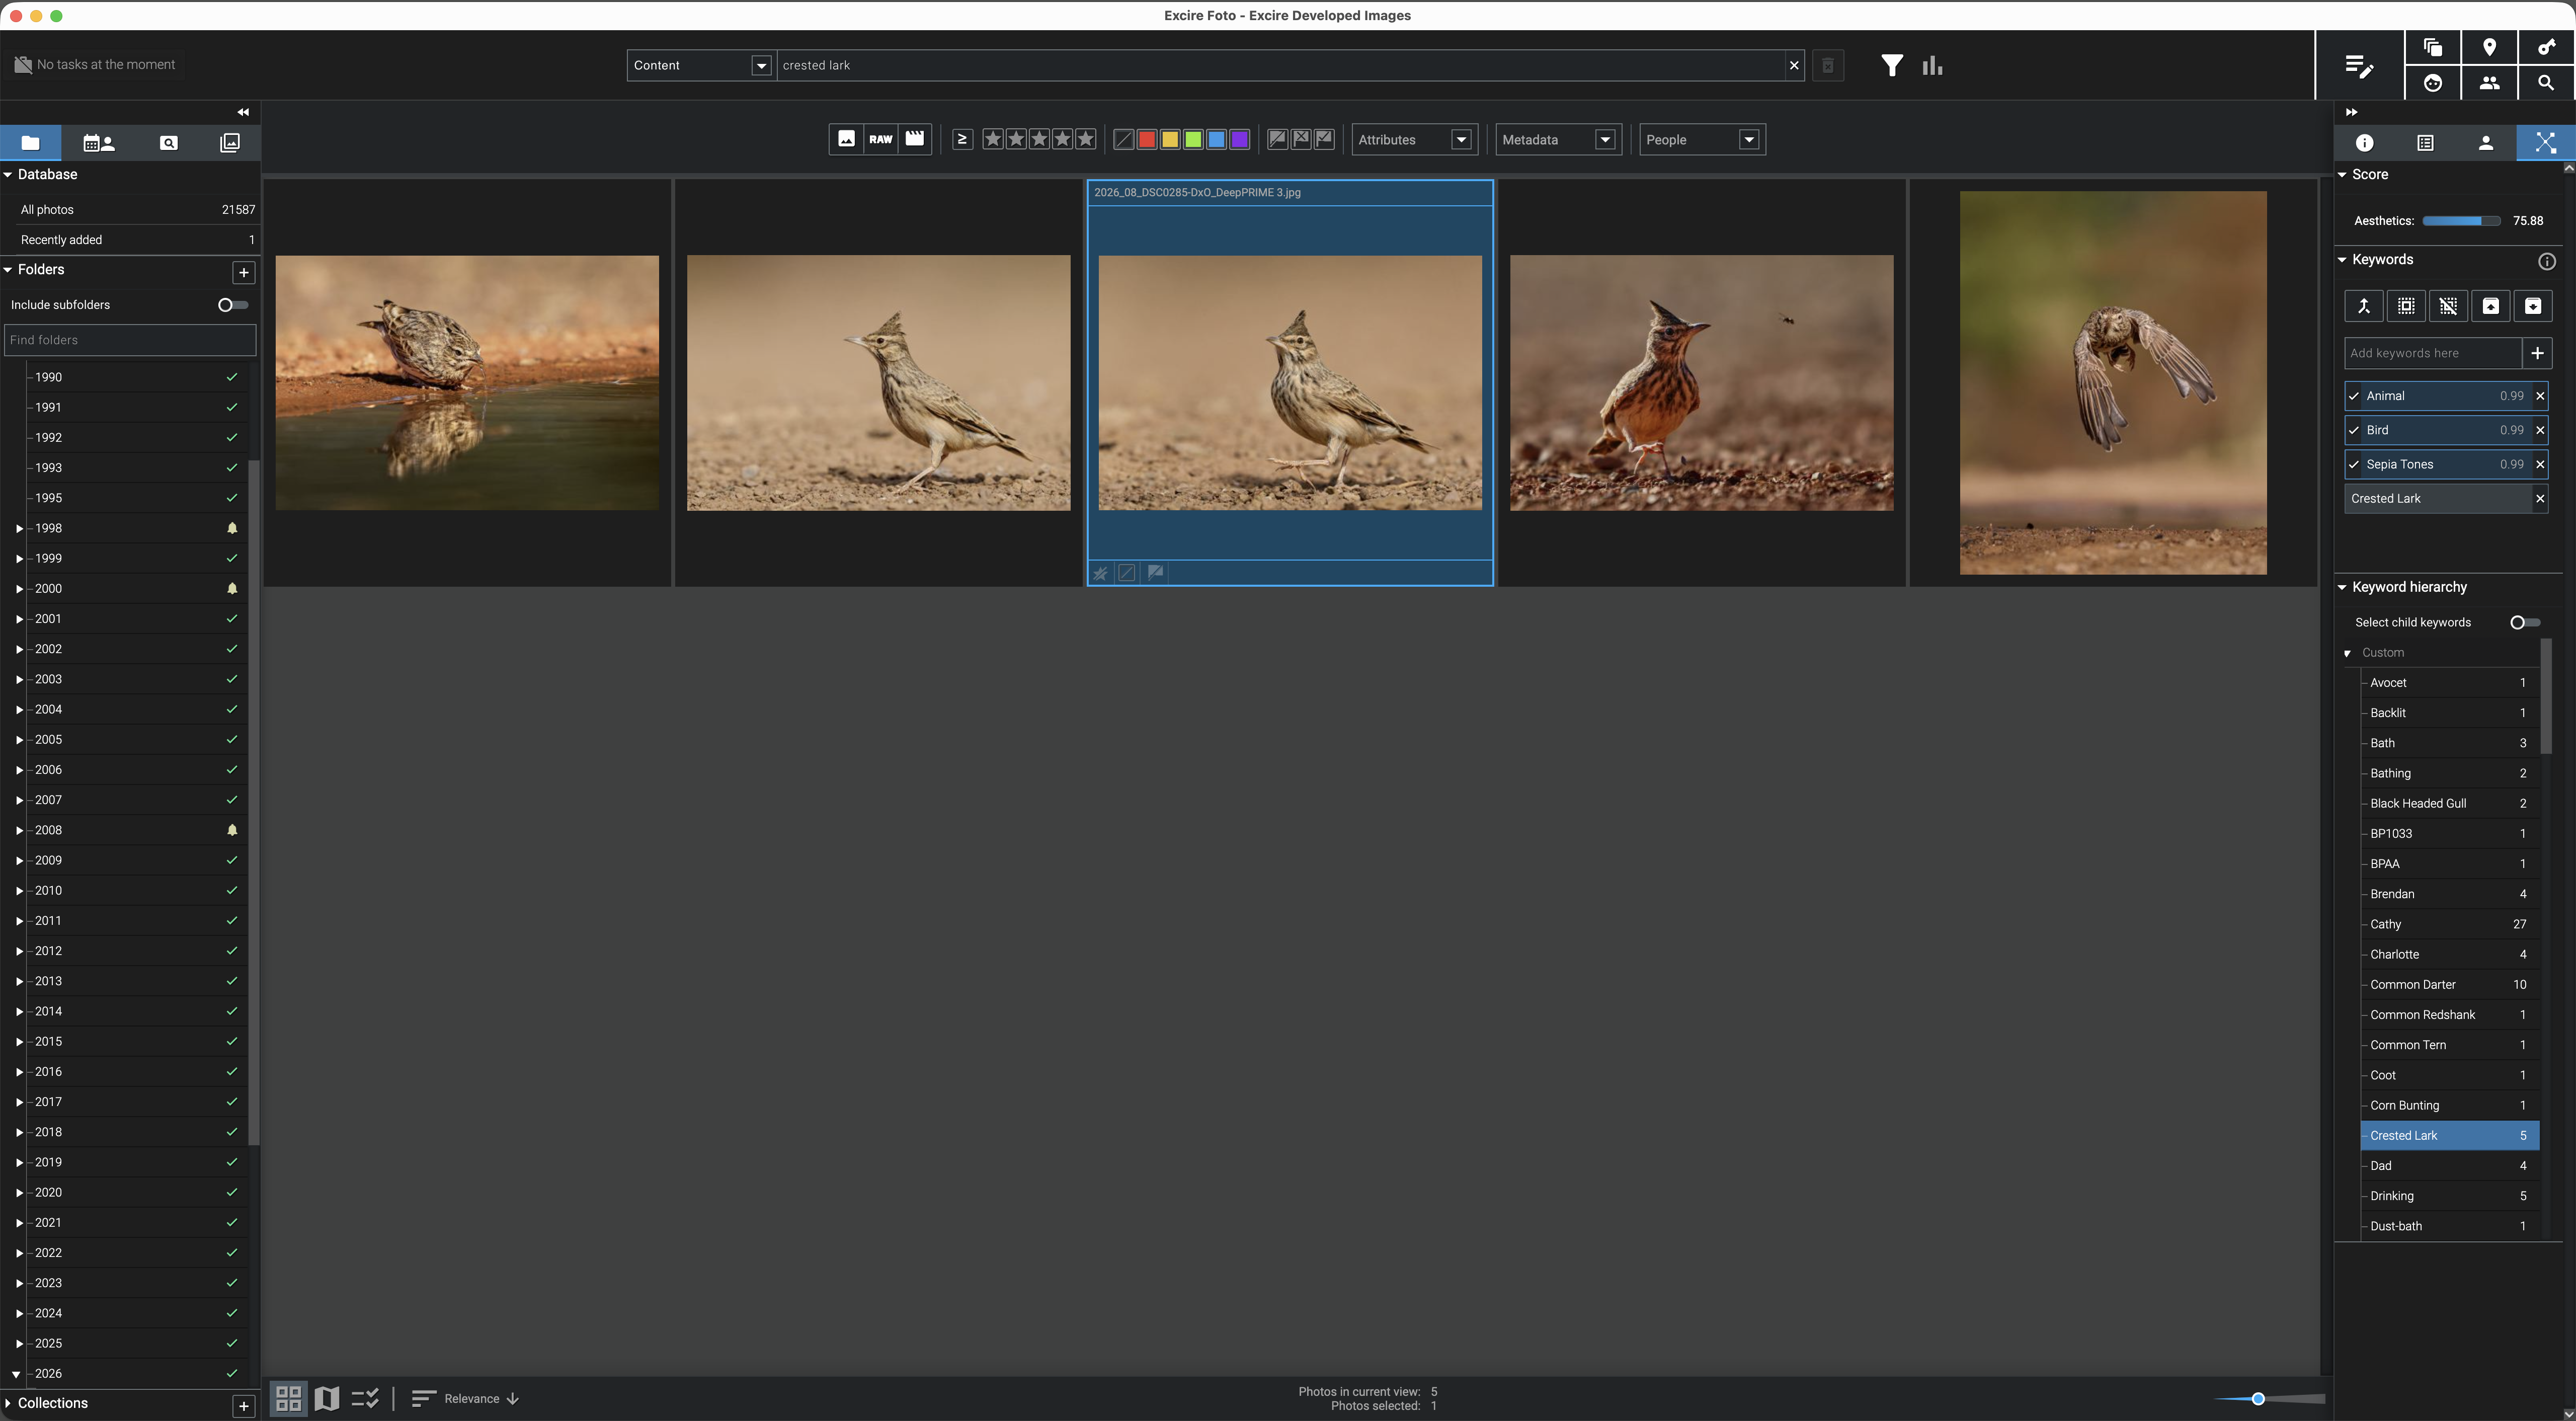Switch to map view icon
2576x1421 pixels.
327,1398
